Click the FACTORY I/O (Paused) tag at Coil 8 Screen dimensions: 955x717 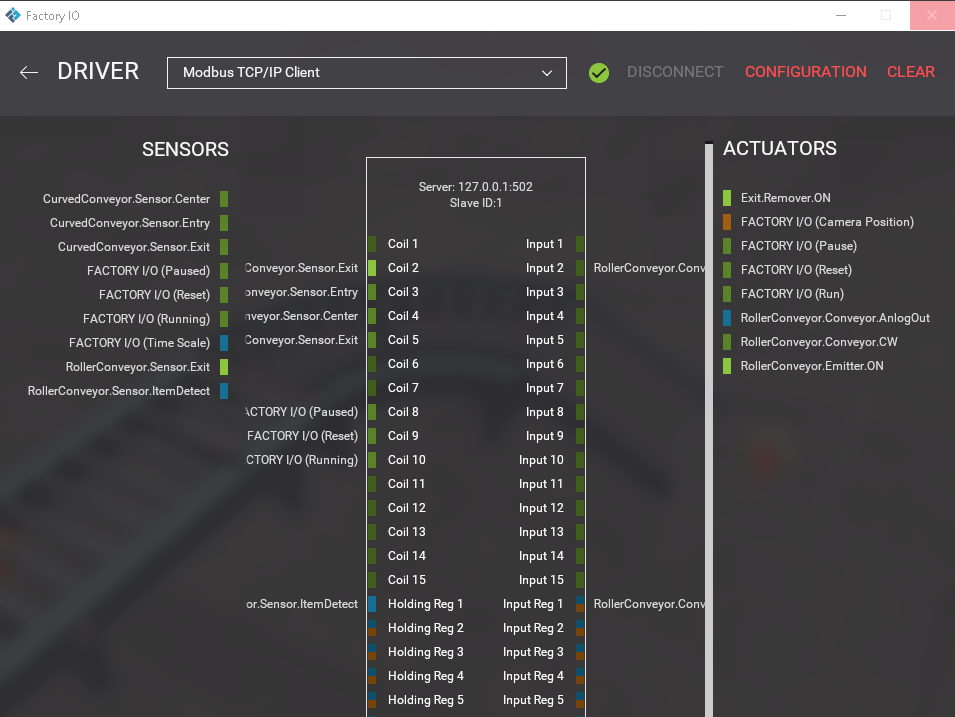[301, 412]
